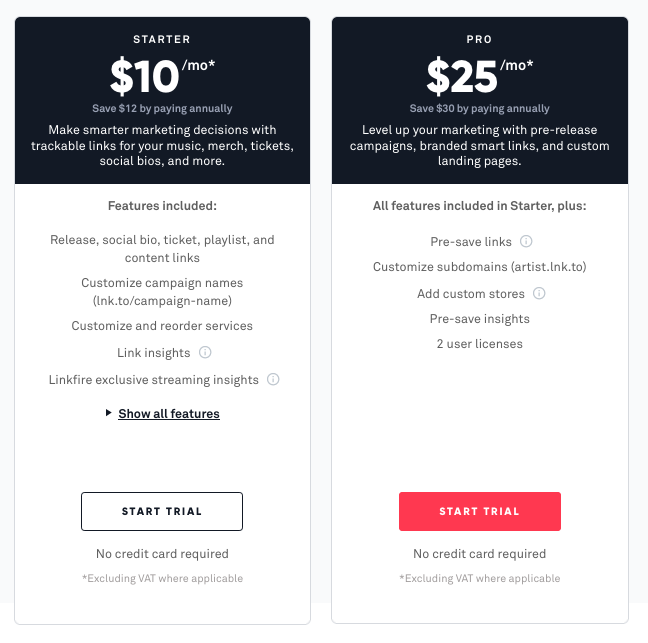
Task: Open the Show all features link
Action: tap(169, 414)
